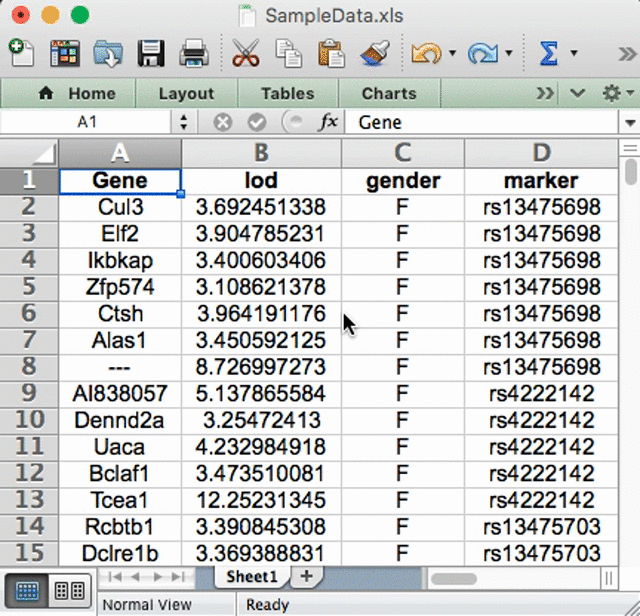The width and height of the screenshot is (640, 616).
Task: Show more toolbar items chevron
Action: (x=627, y=53)
